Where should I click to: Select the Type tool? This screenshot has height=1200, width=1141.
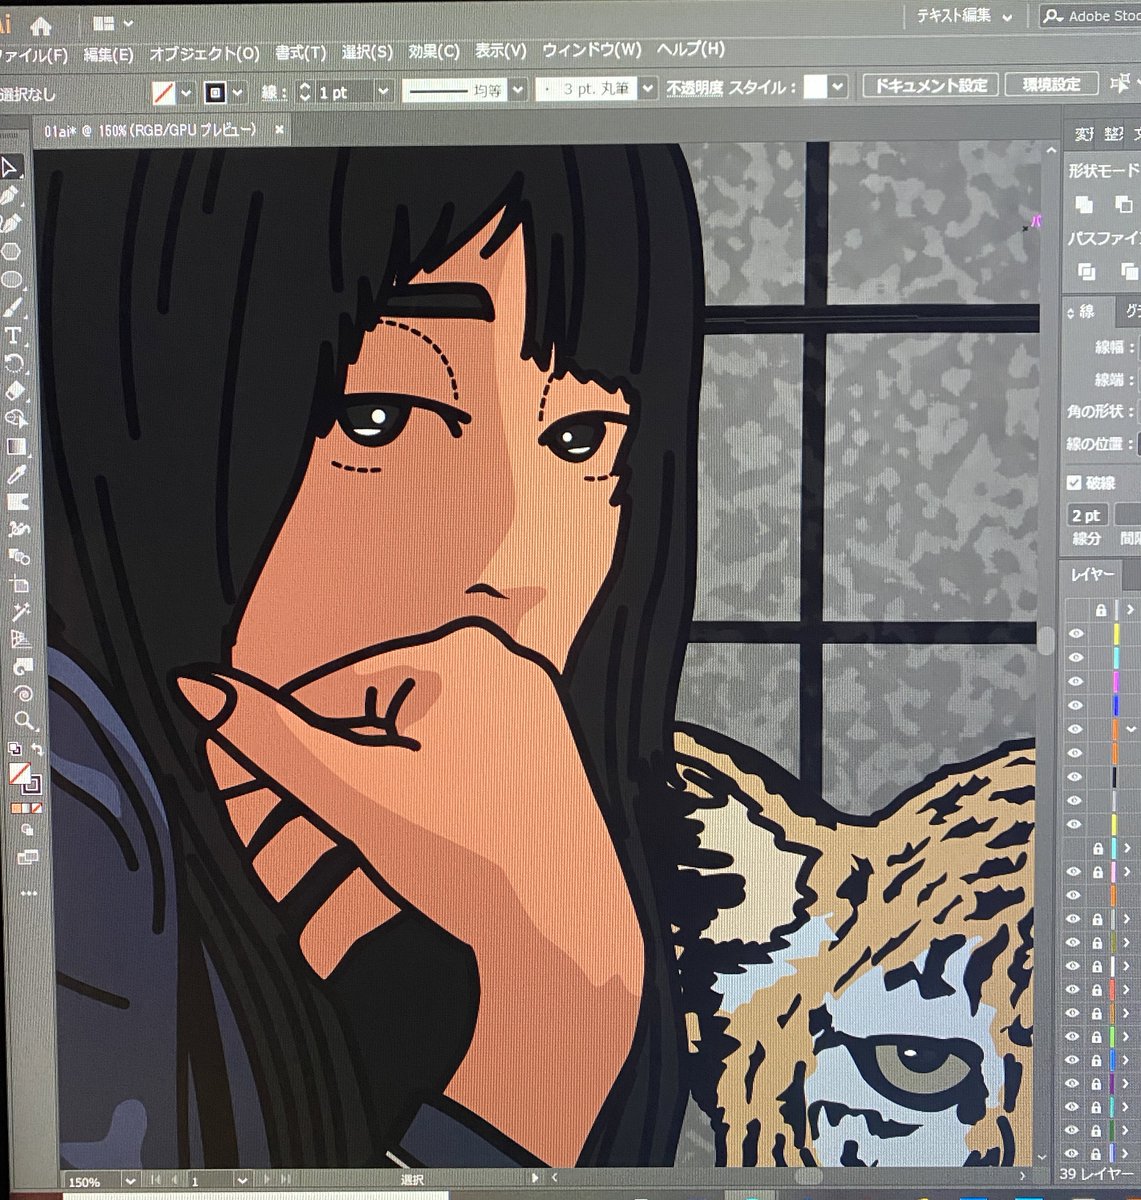click(x=13, y=336)
